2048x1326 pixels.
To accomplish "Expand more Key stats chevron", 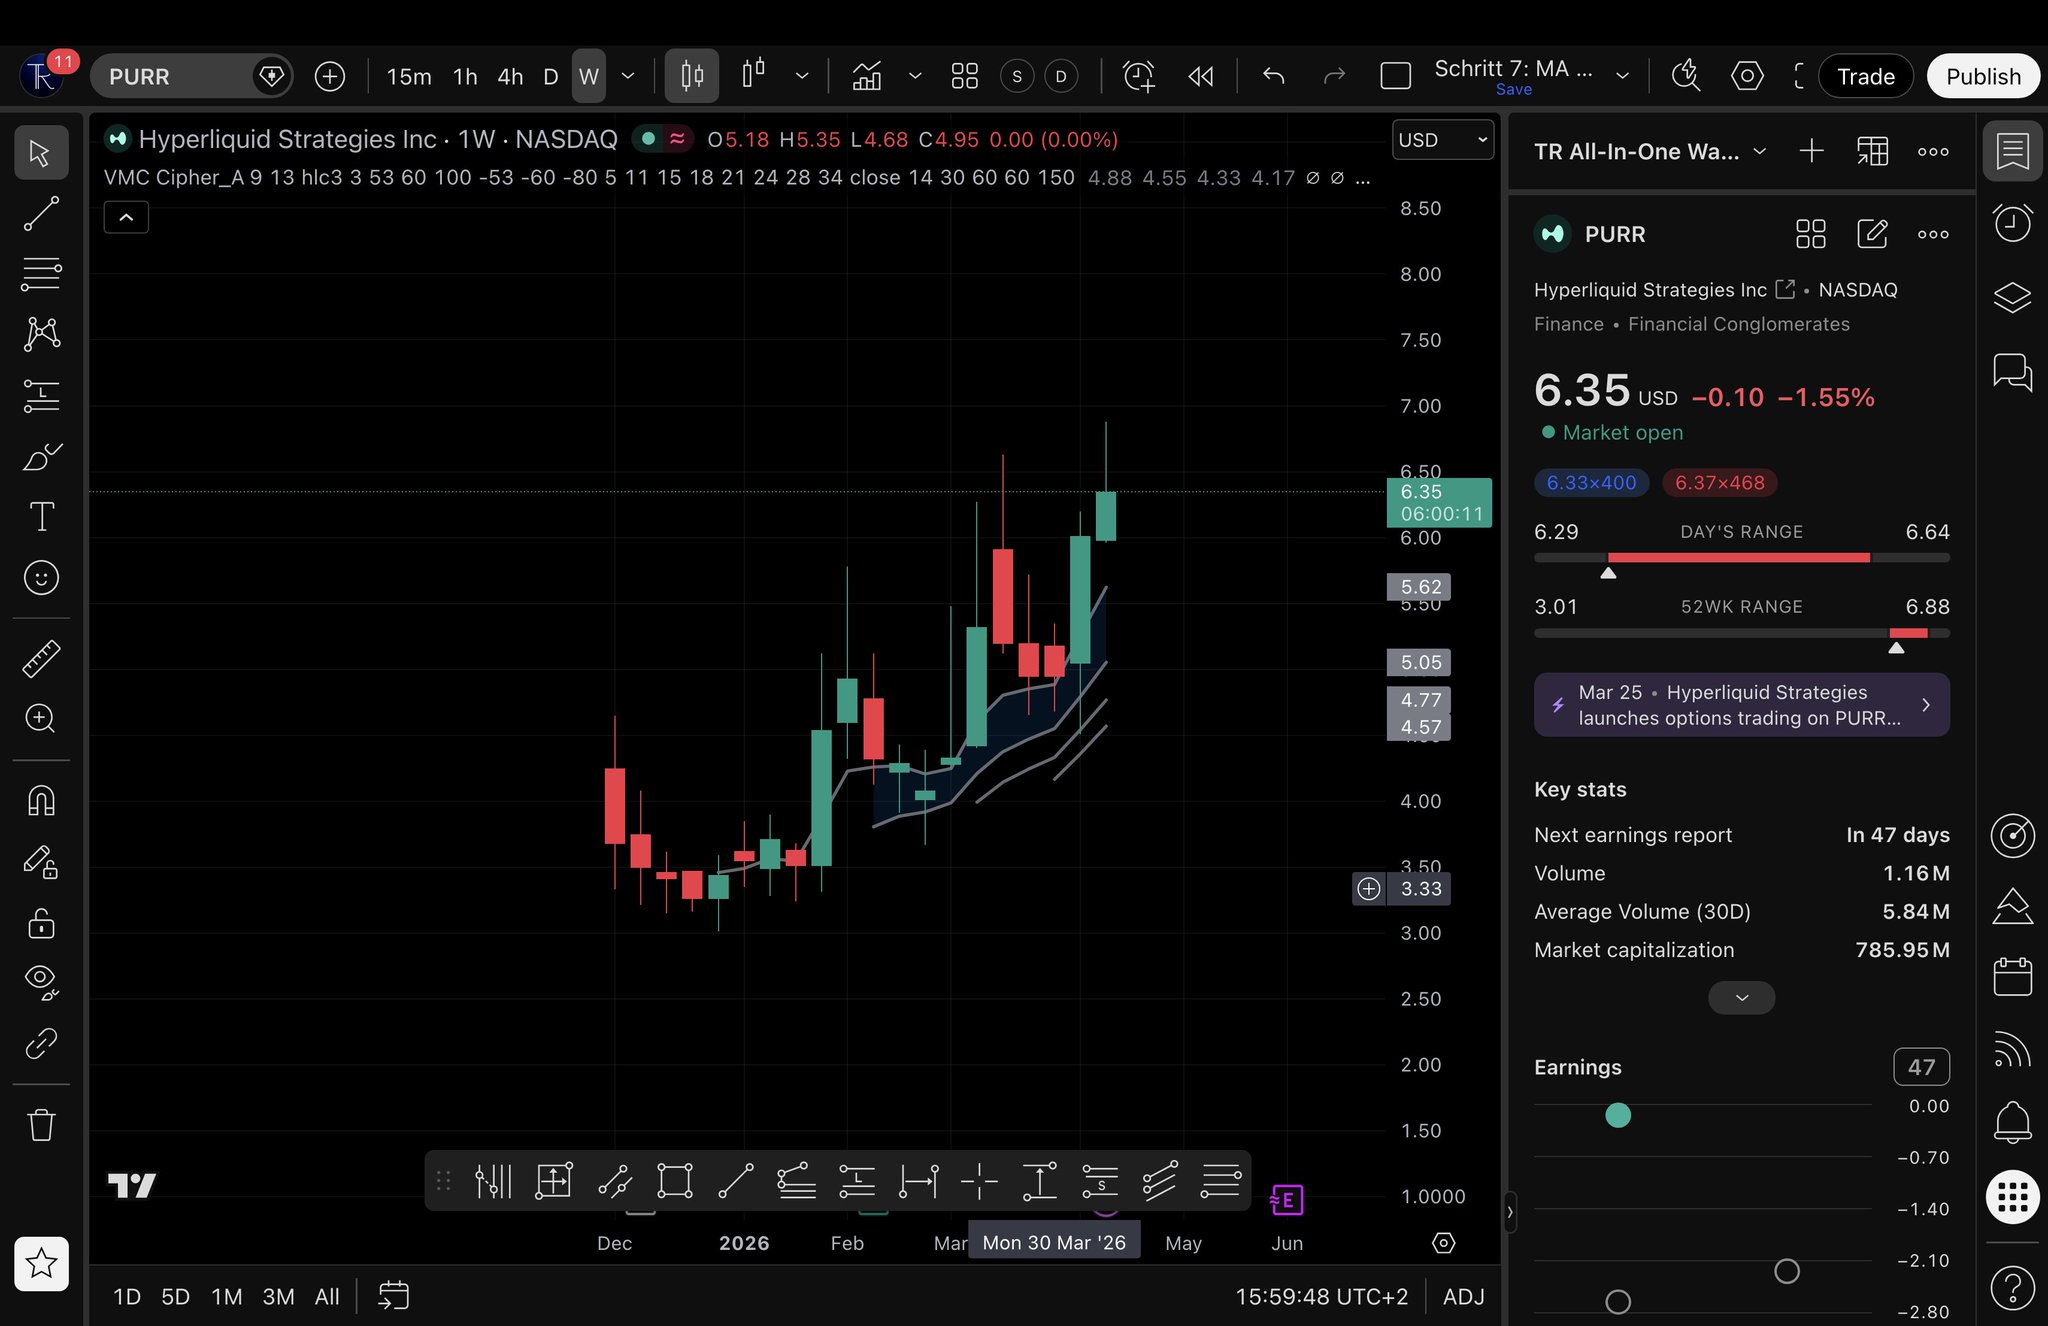I will (x=1741, y=998).
